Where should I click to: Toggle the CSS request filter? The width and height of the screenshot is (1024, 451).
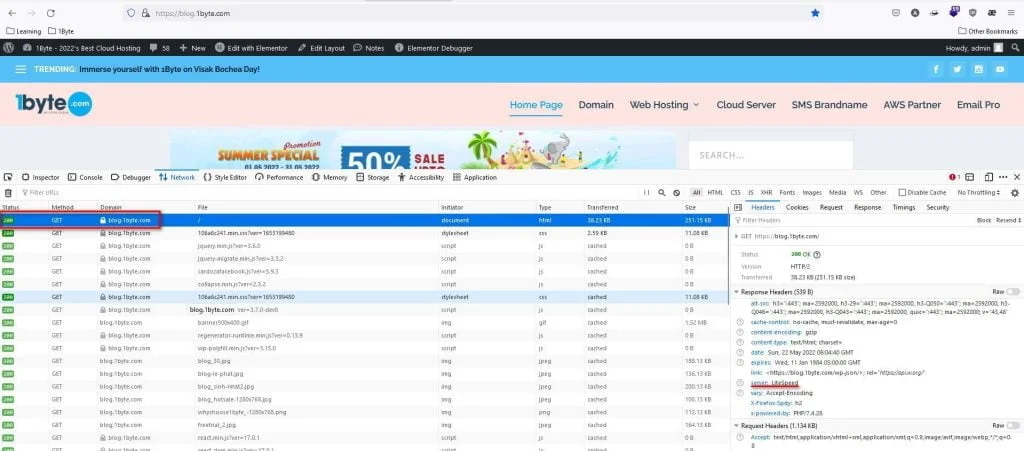tap(735, 193)
